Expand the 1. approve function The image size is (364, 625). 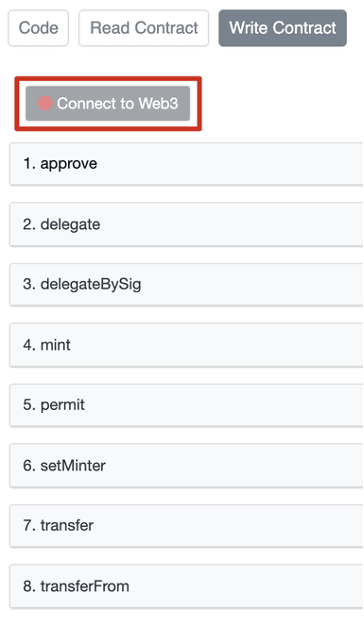(187, 164)
